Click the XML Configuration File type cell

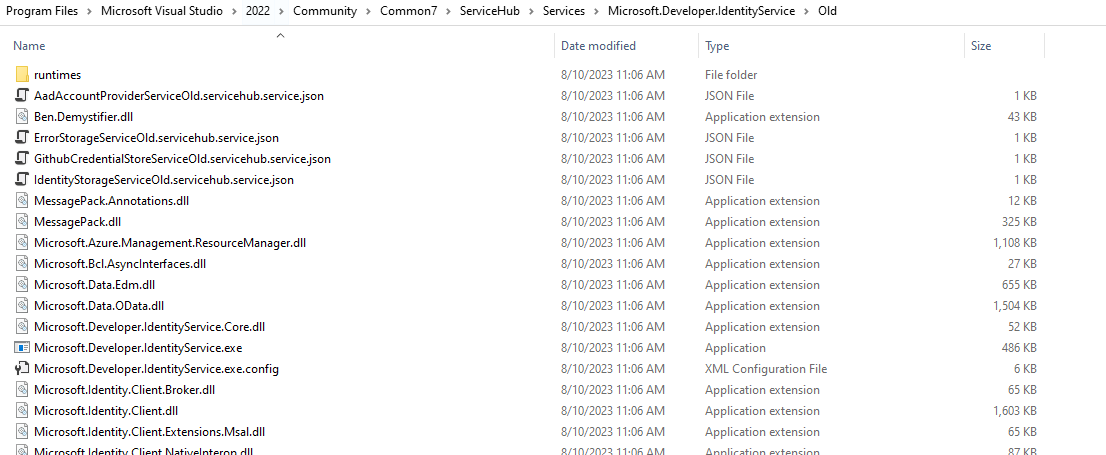click(766, 369)
